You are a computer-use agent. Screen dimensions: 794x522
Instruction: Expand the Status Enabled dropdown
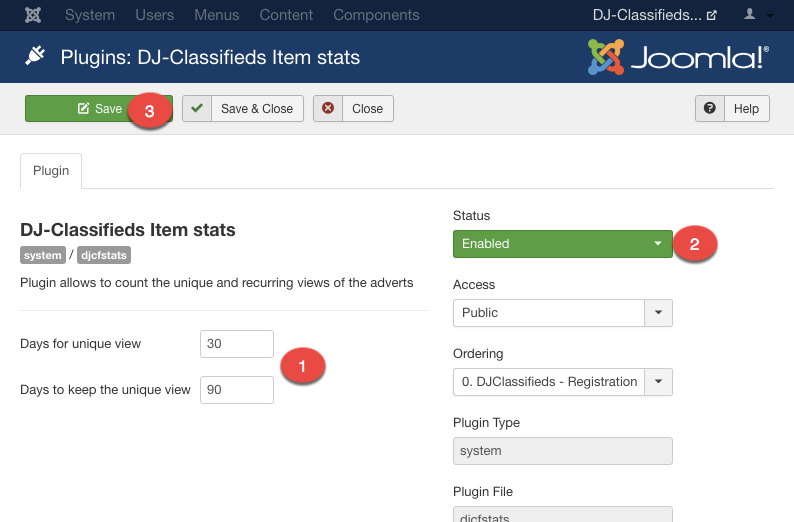point(562,243)
